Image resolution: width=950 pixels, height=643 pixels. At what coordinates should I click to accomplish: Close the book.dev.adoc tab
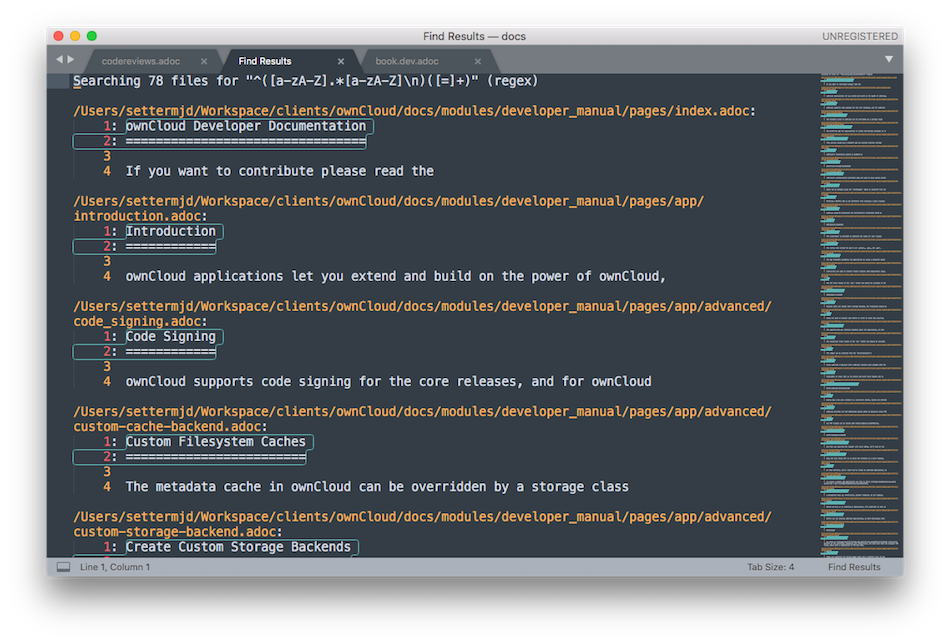tap(478, 61)
